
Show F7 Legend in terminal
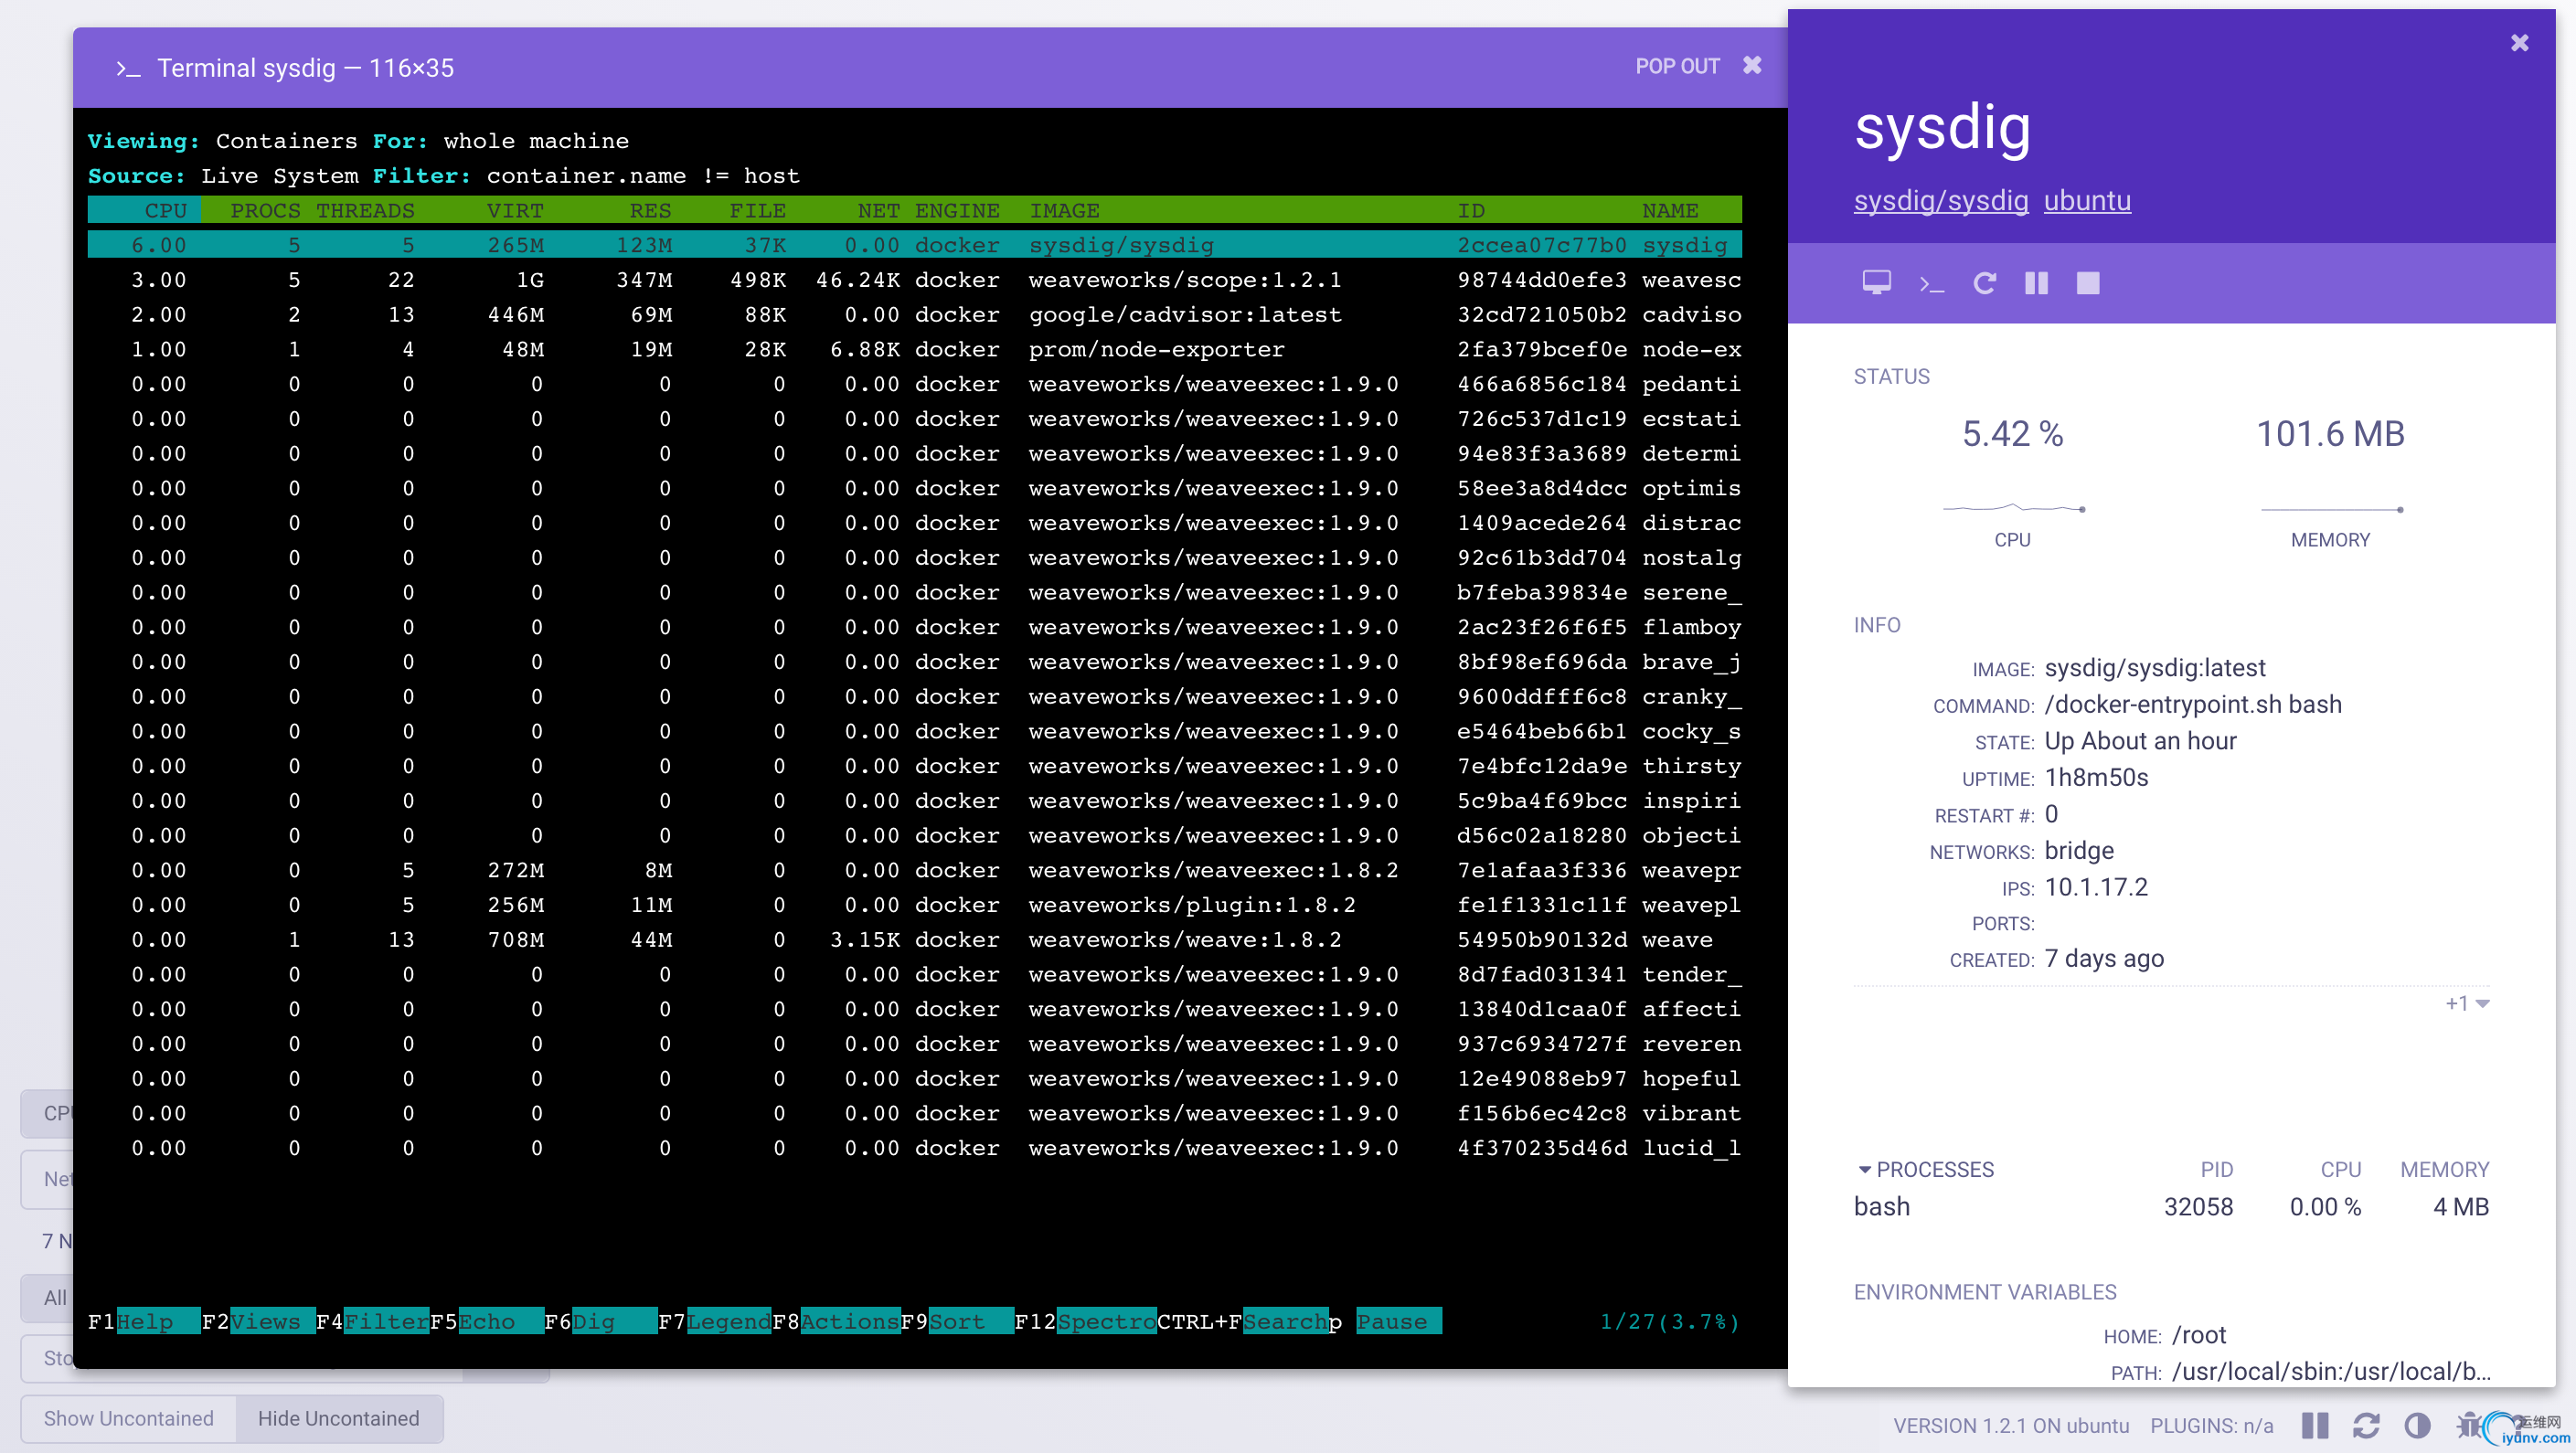pos(714,1321)
